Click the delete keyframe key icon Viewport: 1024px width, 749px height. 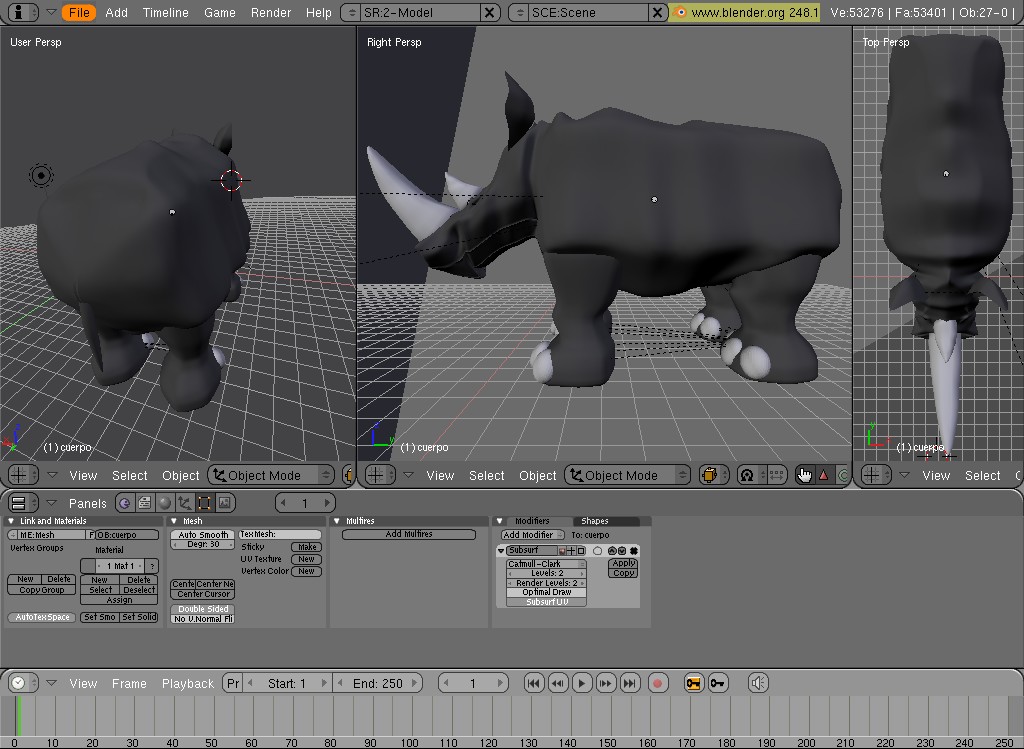pos(718,683)
